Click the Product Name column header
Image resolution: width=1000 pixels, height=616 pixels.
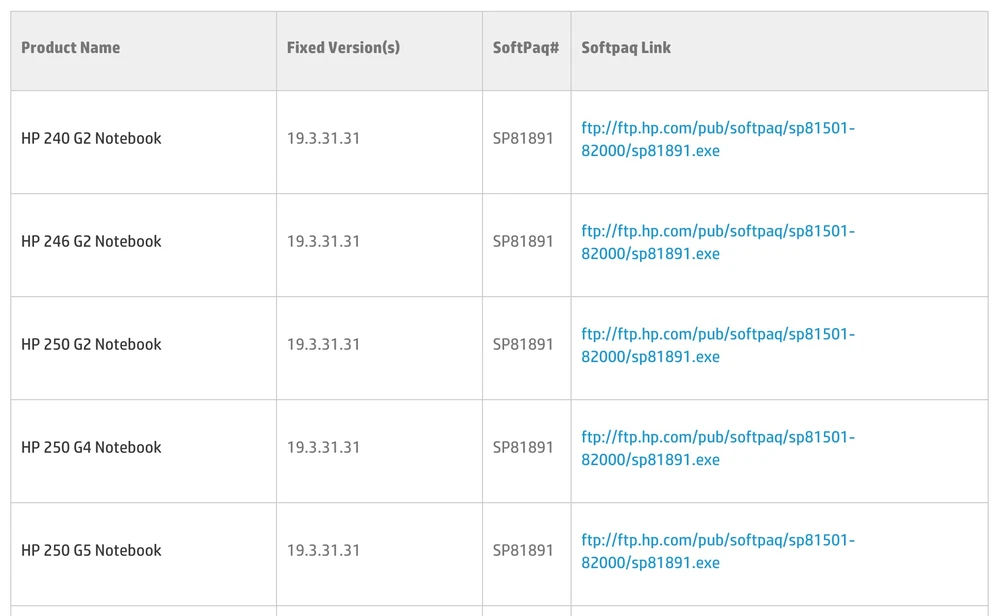click(70, 48)
